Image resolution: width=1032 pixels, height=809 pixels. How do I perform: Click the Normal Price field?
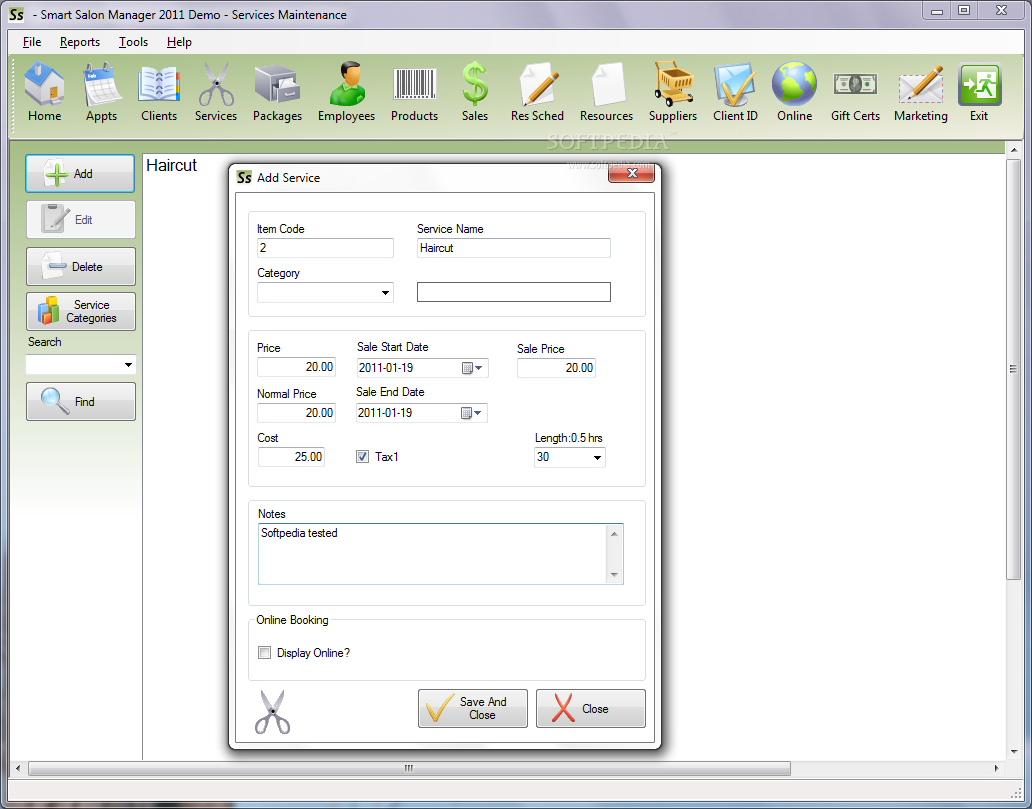[296, 413]
